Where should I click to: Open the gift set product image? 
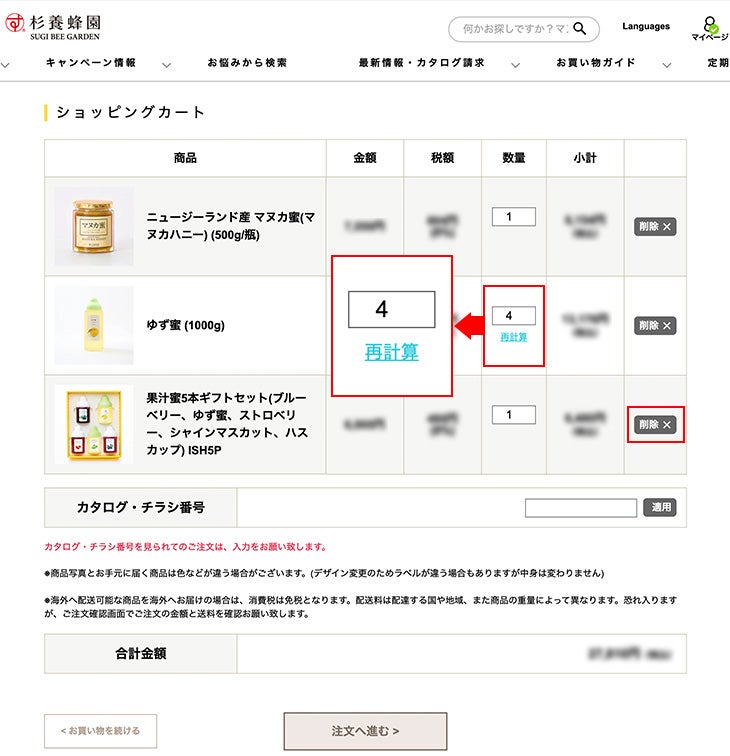pyautogui.click(x=94, y=424)
